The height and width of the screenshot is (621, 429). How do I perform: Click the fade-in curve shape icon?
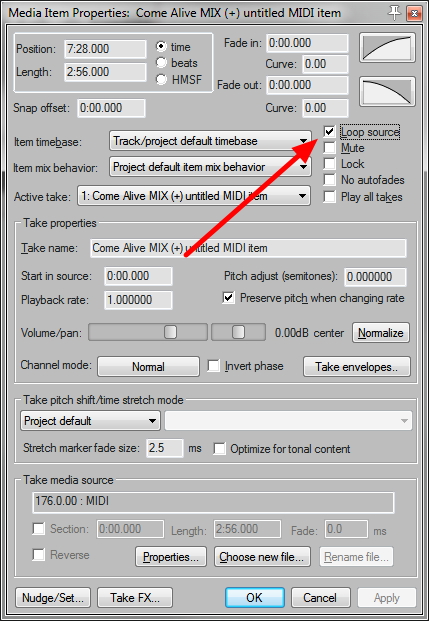387,48
